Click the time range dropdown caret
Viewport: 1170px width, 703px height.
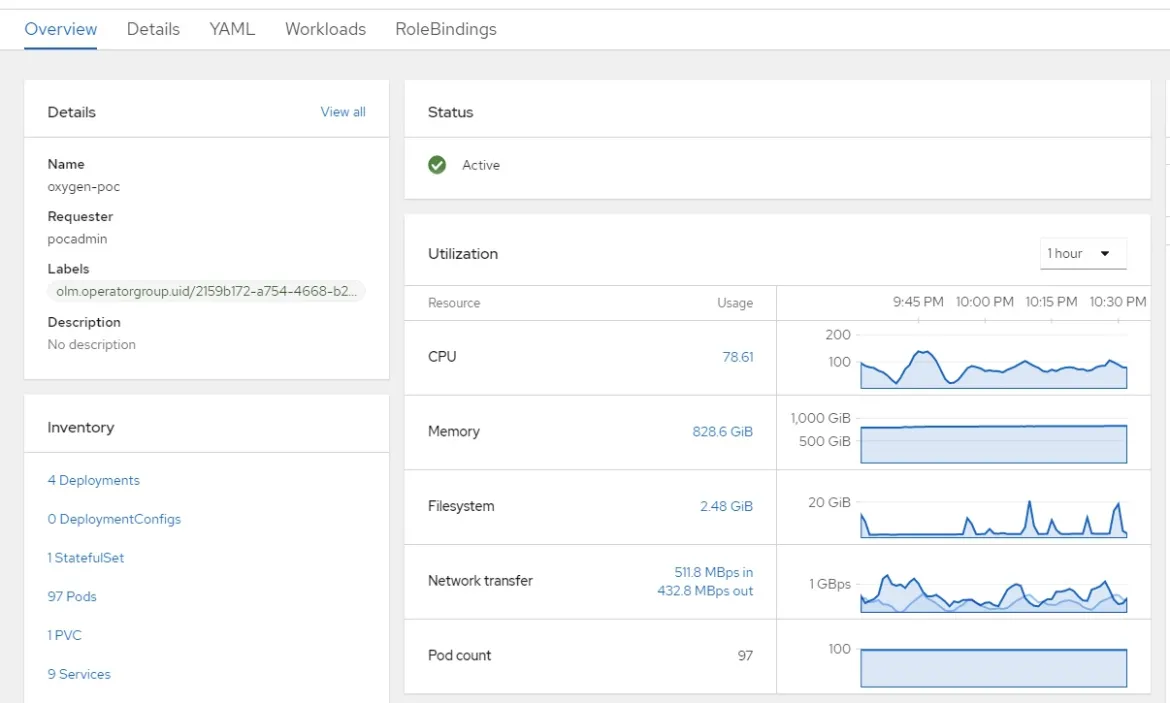[x=1104, y=253]
